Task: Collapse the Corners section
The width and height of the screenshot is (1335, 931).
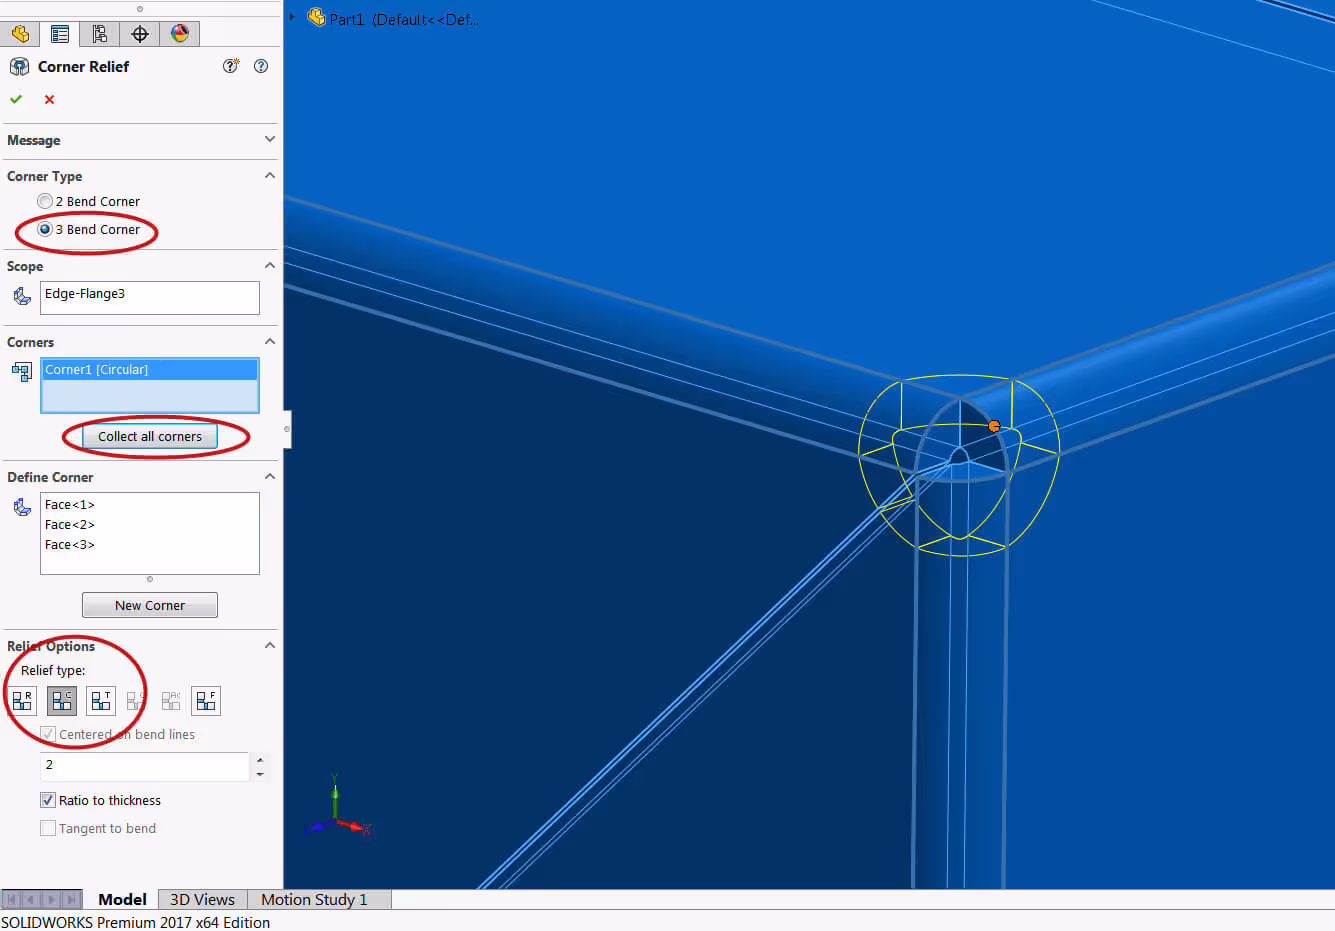Action: coord(269,341)
